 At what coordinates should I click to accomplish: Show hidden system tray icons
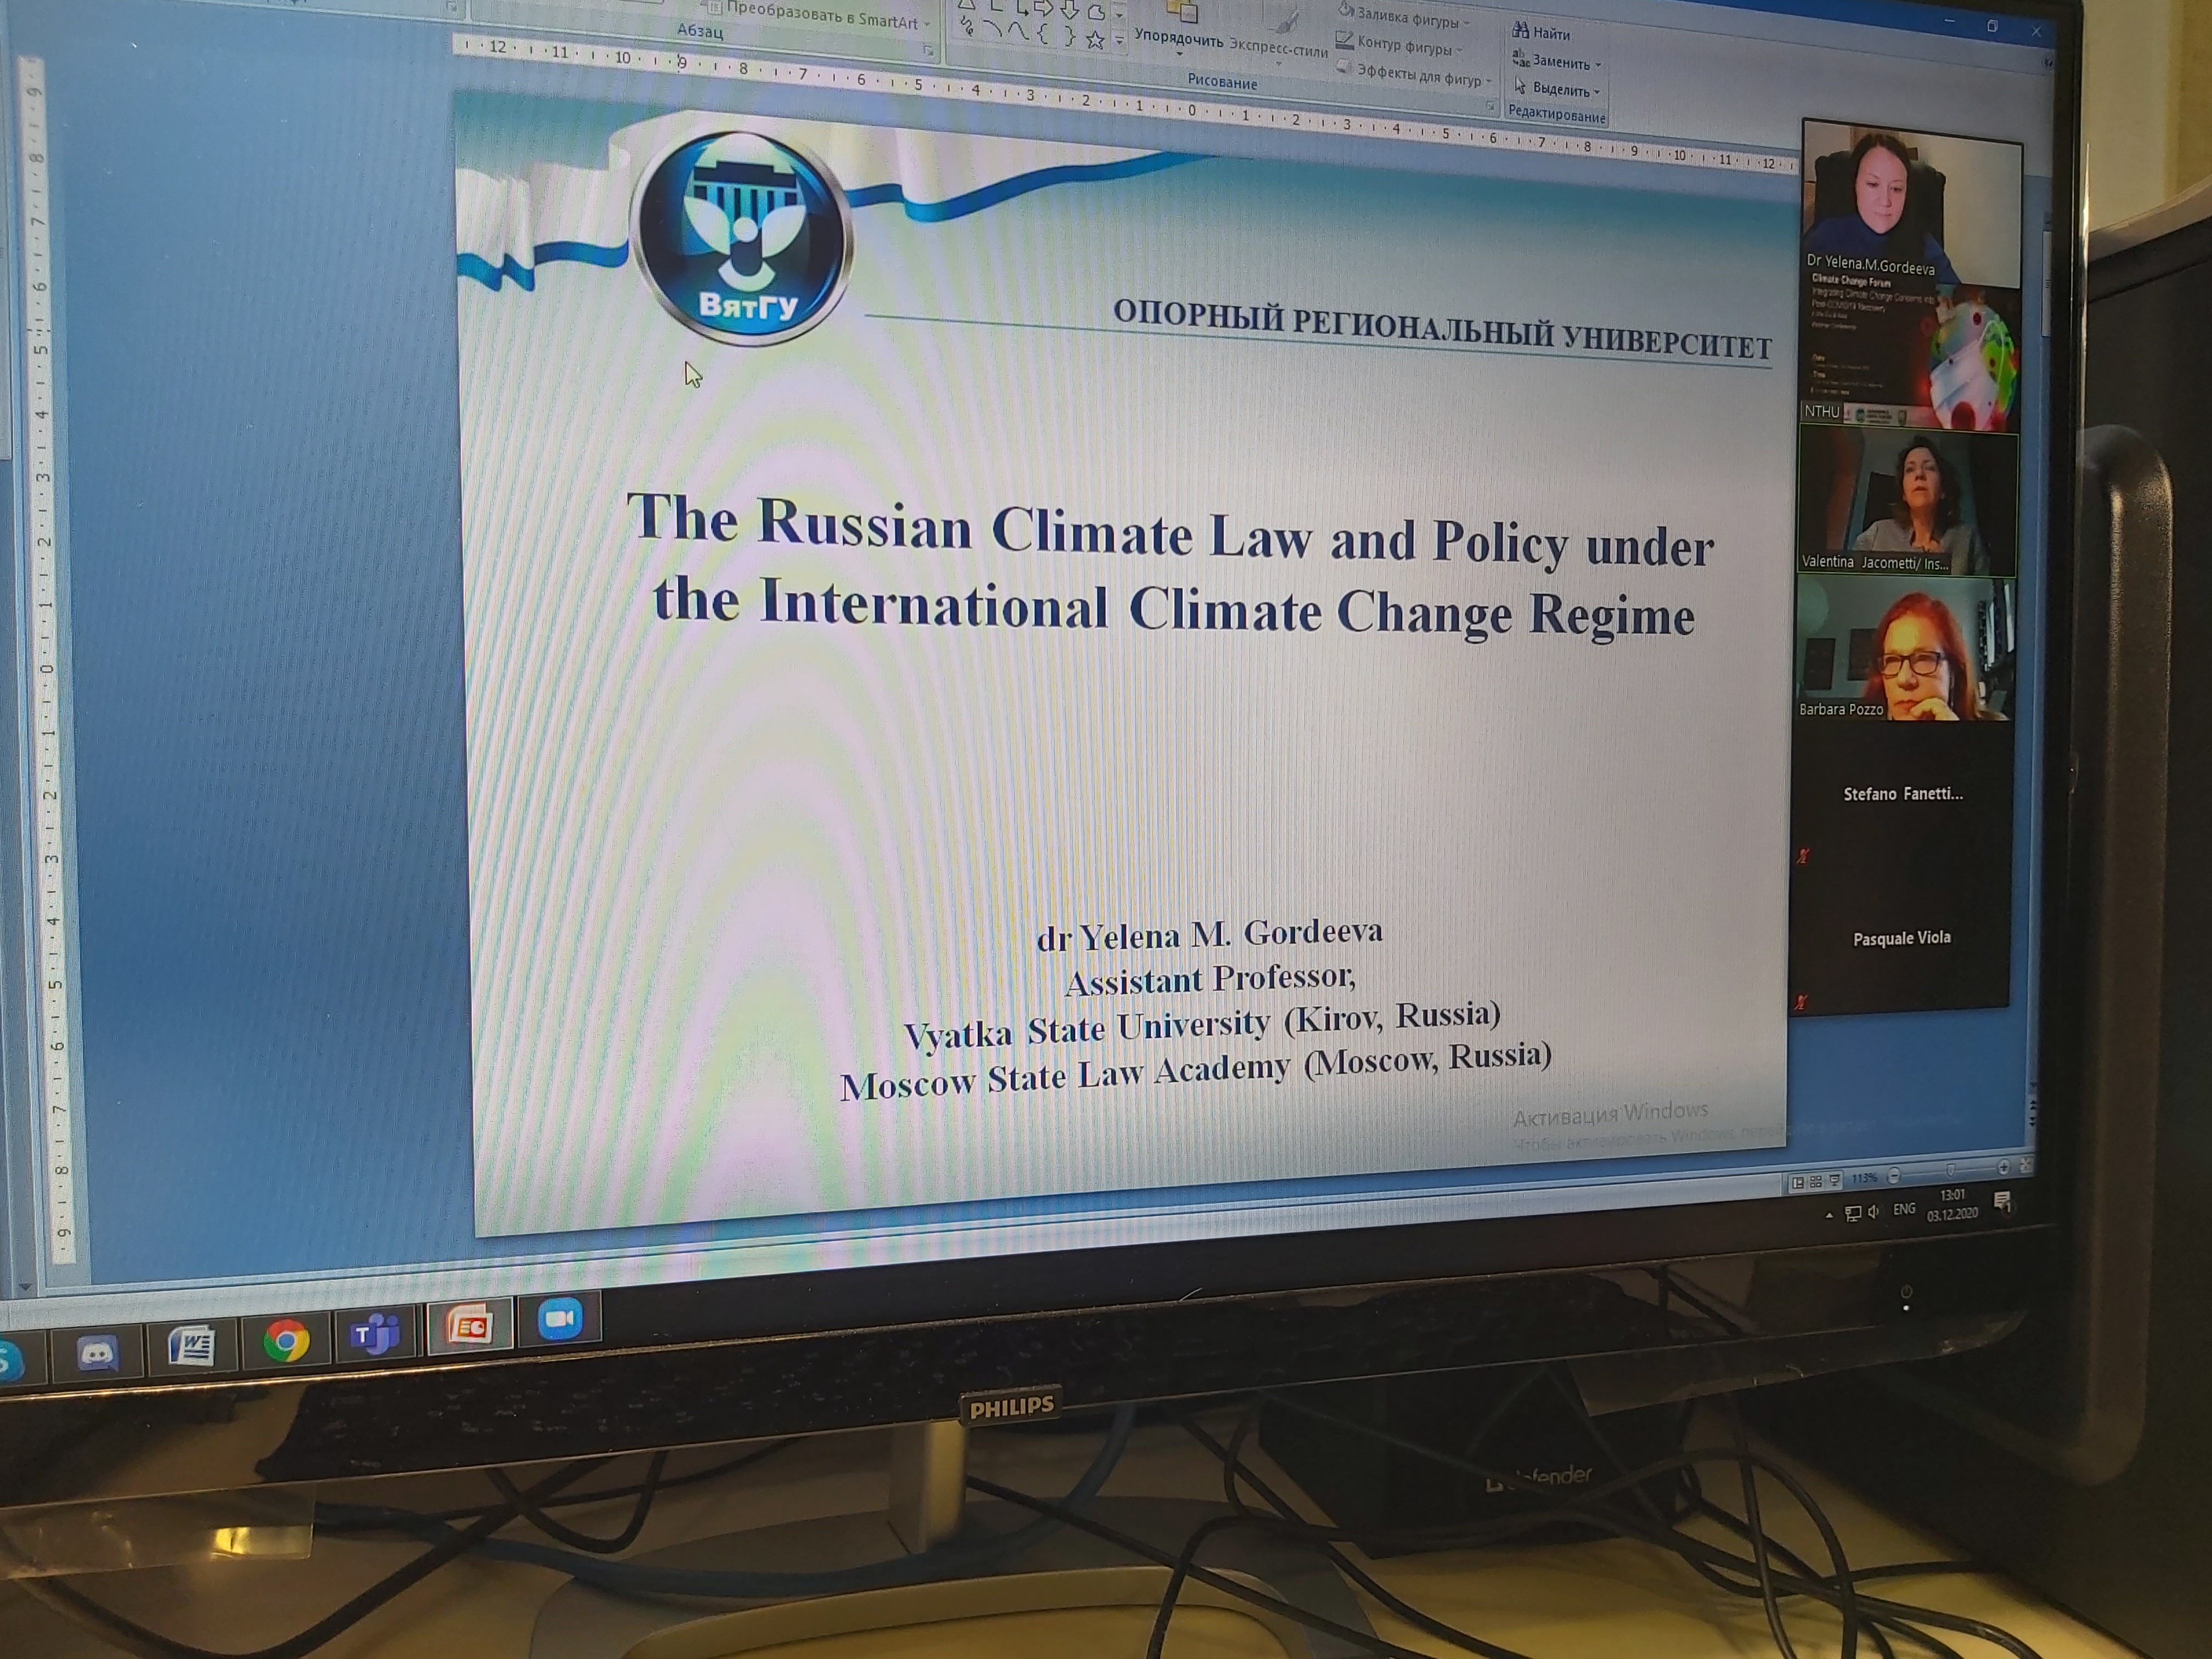coord(1829,1215)
